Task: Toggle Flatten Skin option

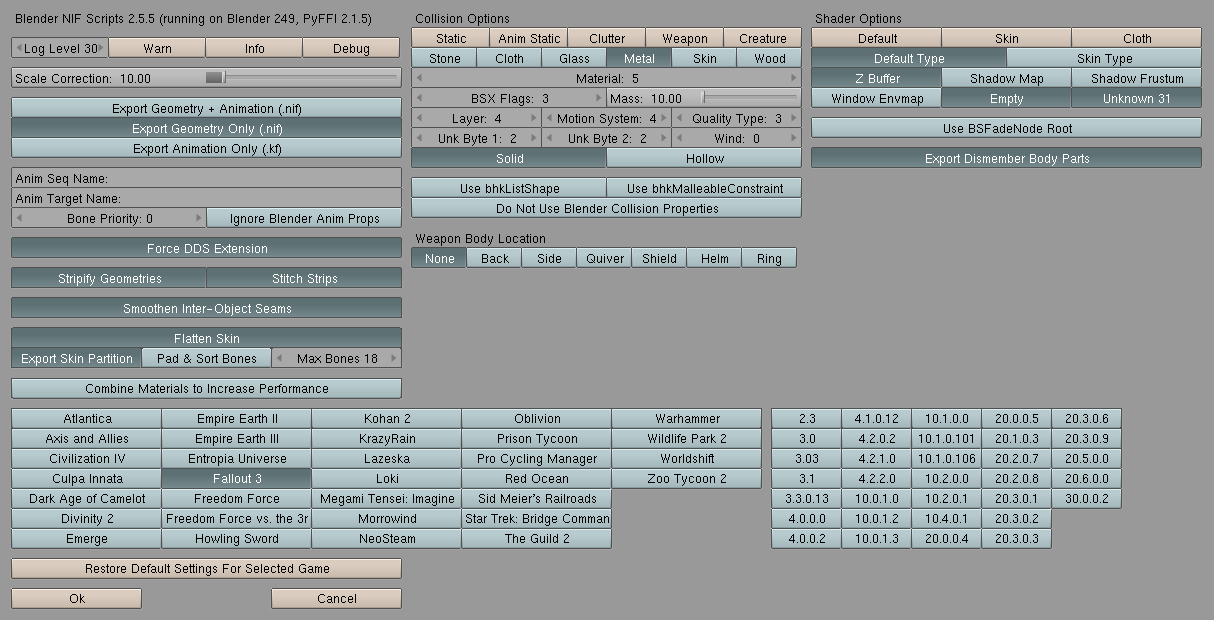Action: (206, 338)
